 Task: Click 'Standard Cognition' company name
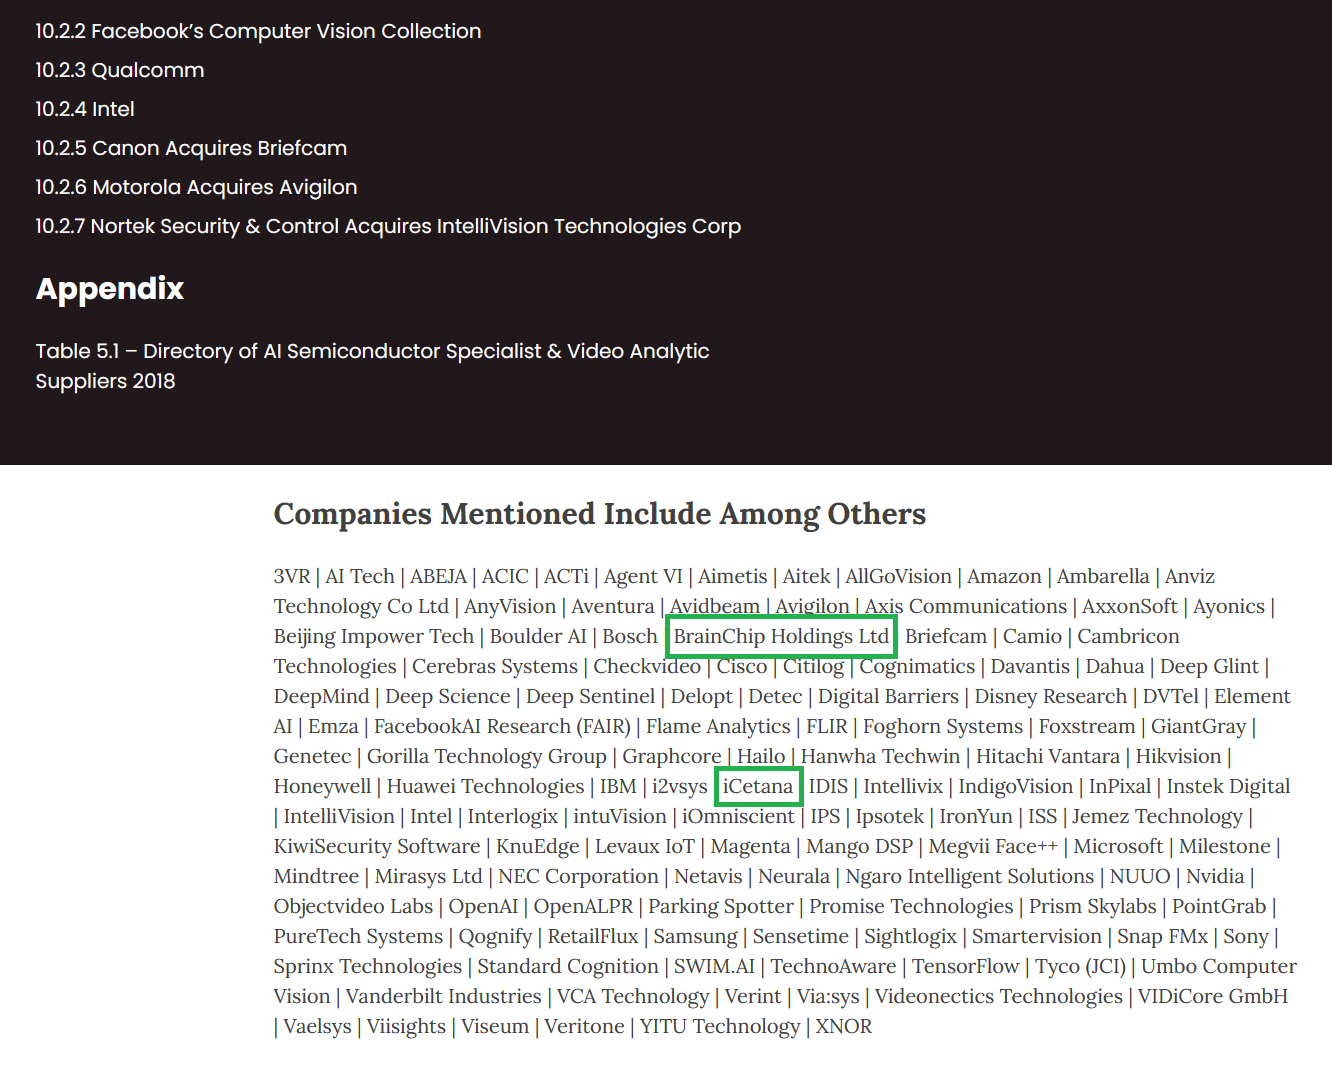(x=568, y=967)
